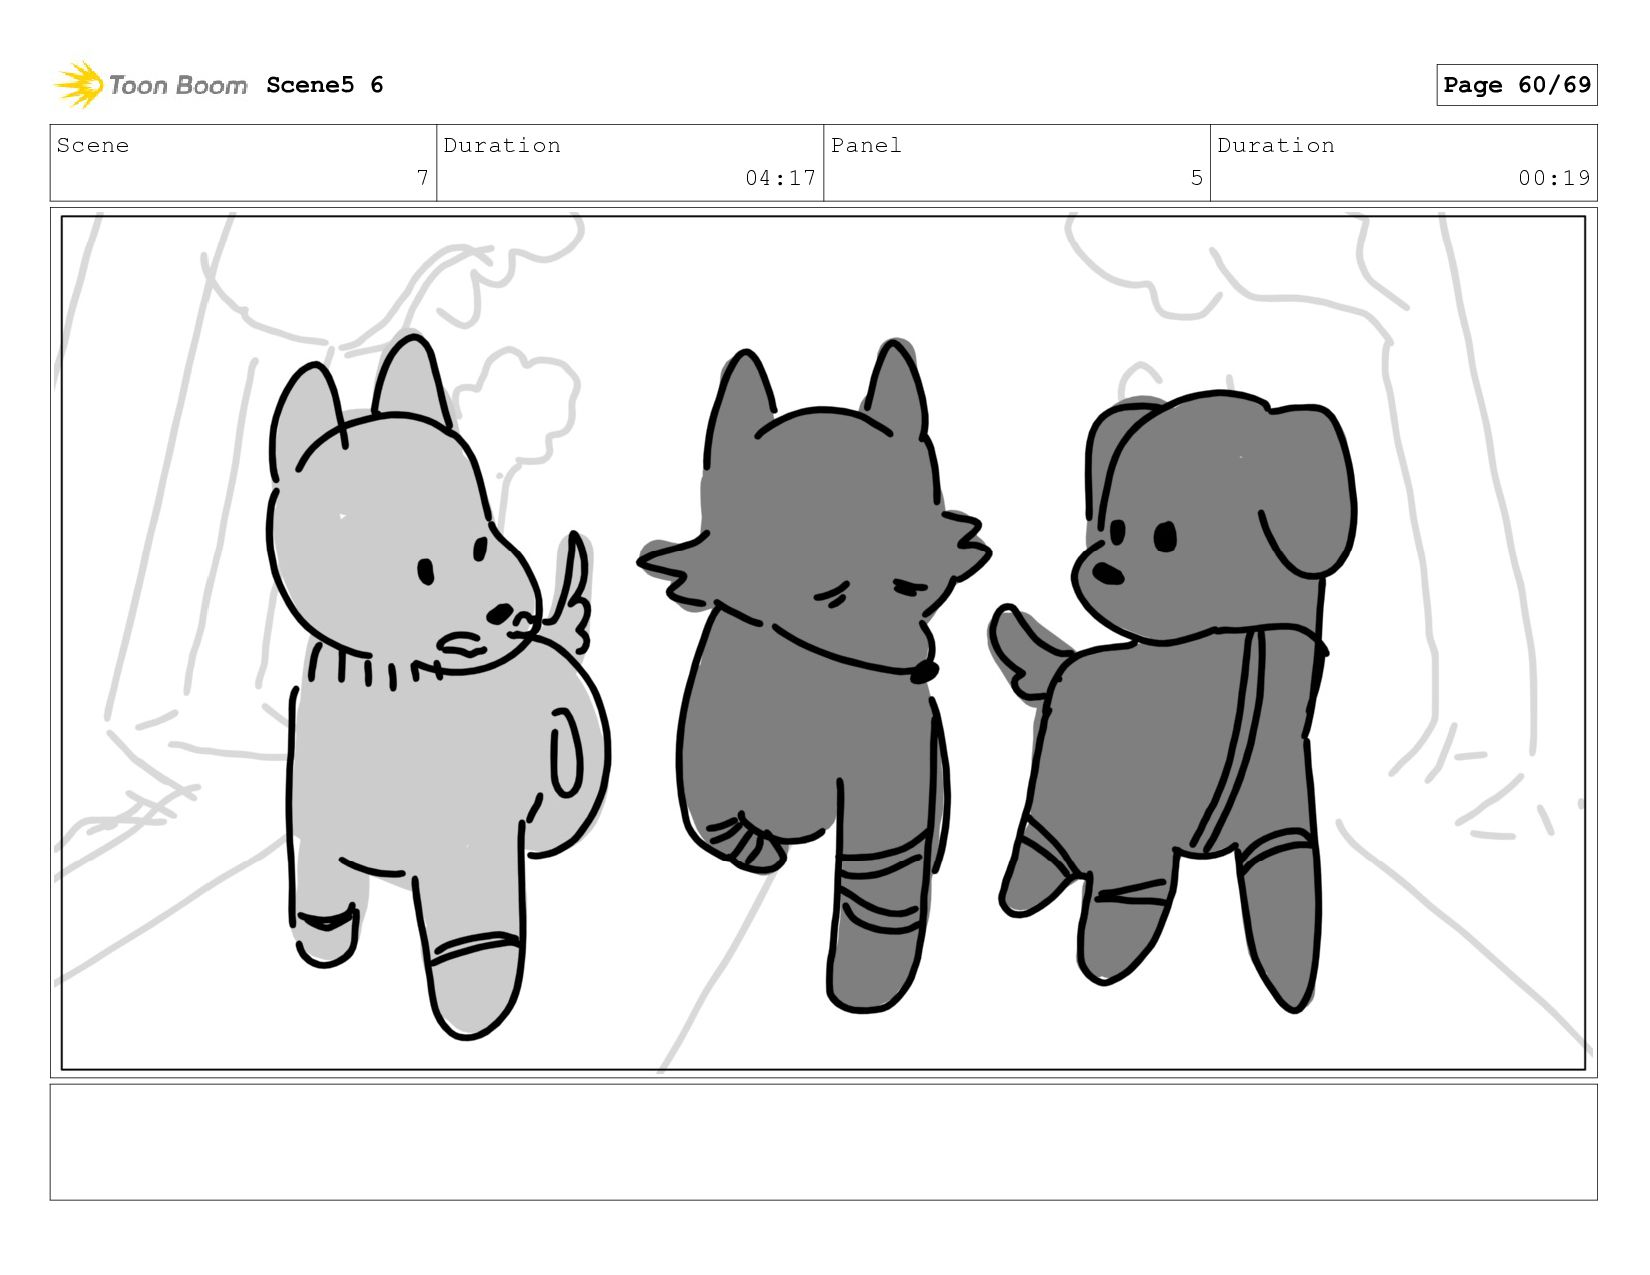Select the 'Panel' header label
The width and height of the screenshot is (1650, 1275).
pyautogui.click(x=866, y=145)
